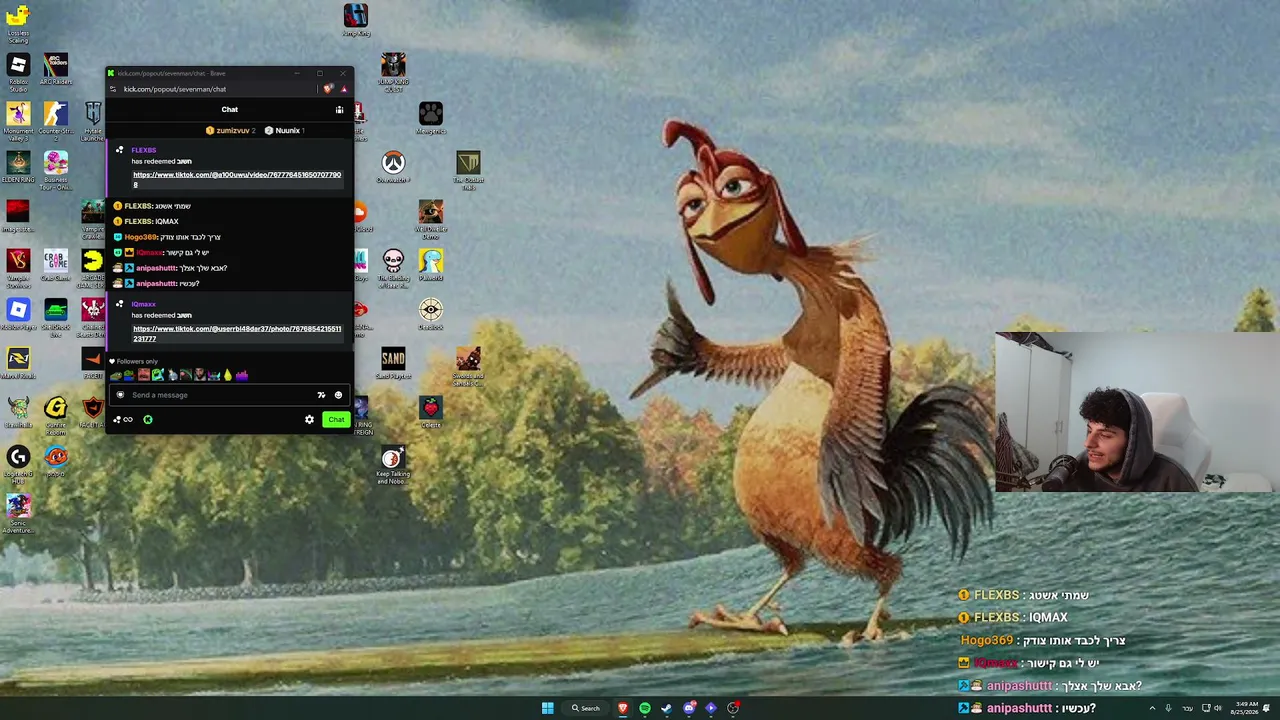Open Brave browser from the taskbar
This screenshot has height=720, width=1280.
pos(623,708)
